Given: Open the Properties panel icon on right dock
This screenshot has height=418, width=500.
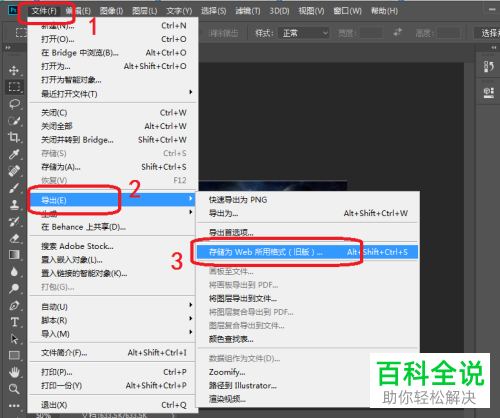Looking at the screenshot, I should click(x=489, y=93).
